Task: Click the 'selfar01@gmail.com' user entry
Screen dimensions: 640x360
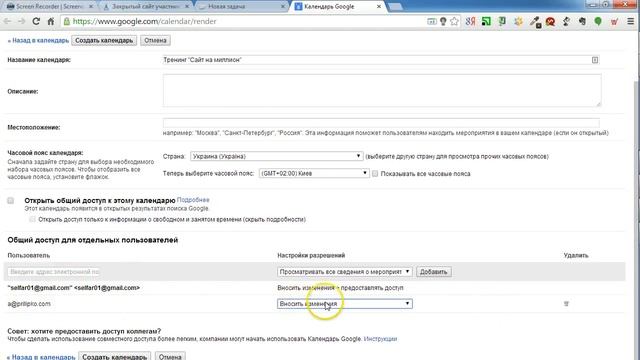Action: pos(73,288)
